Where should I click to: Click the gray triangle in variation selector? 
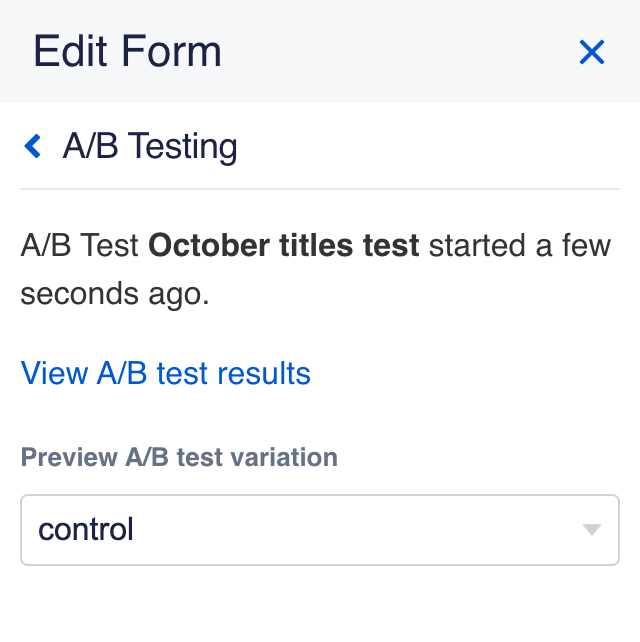(592, 529)
